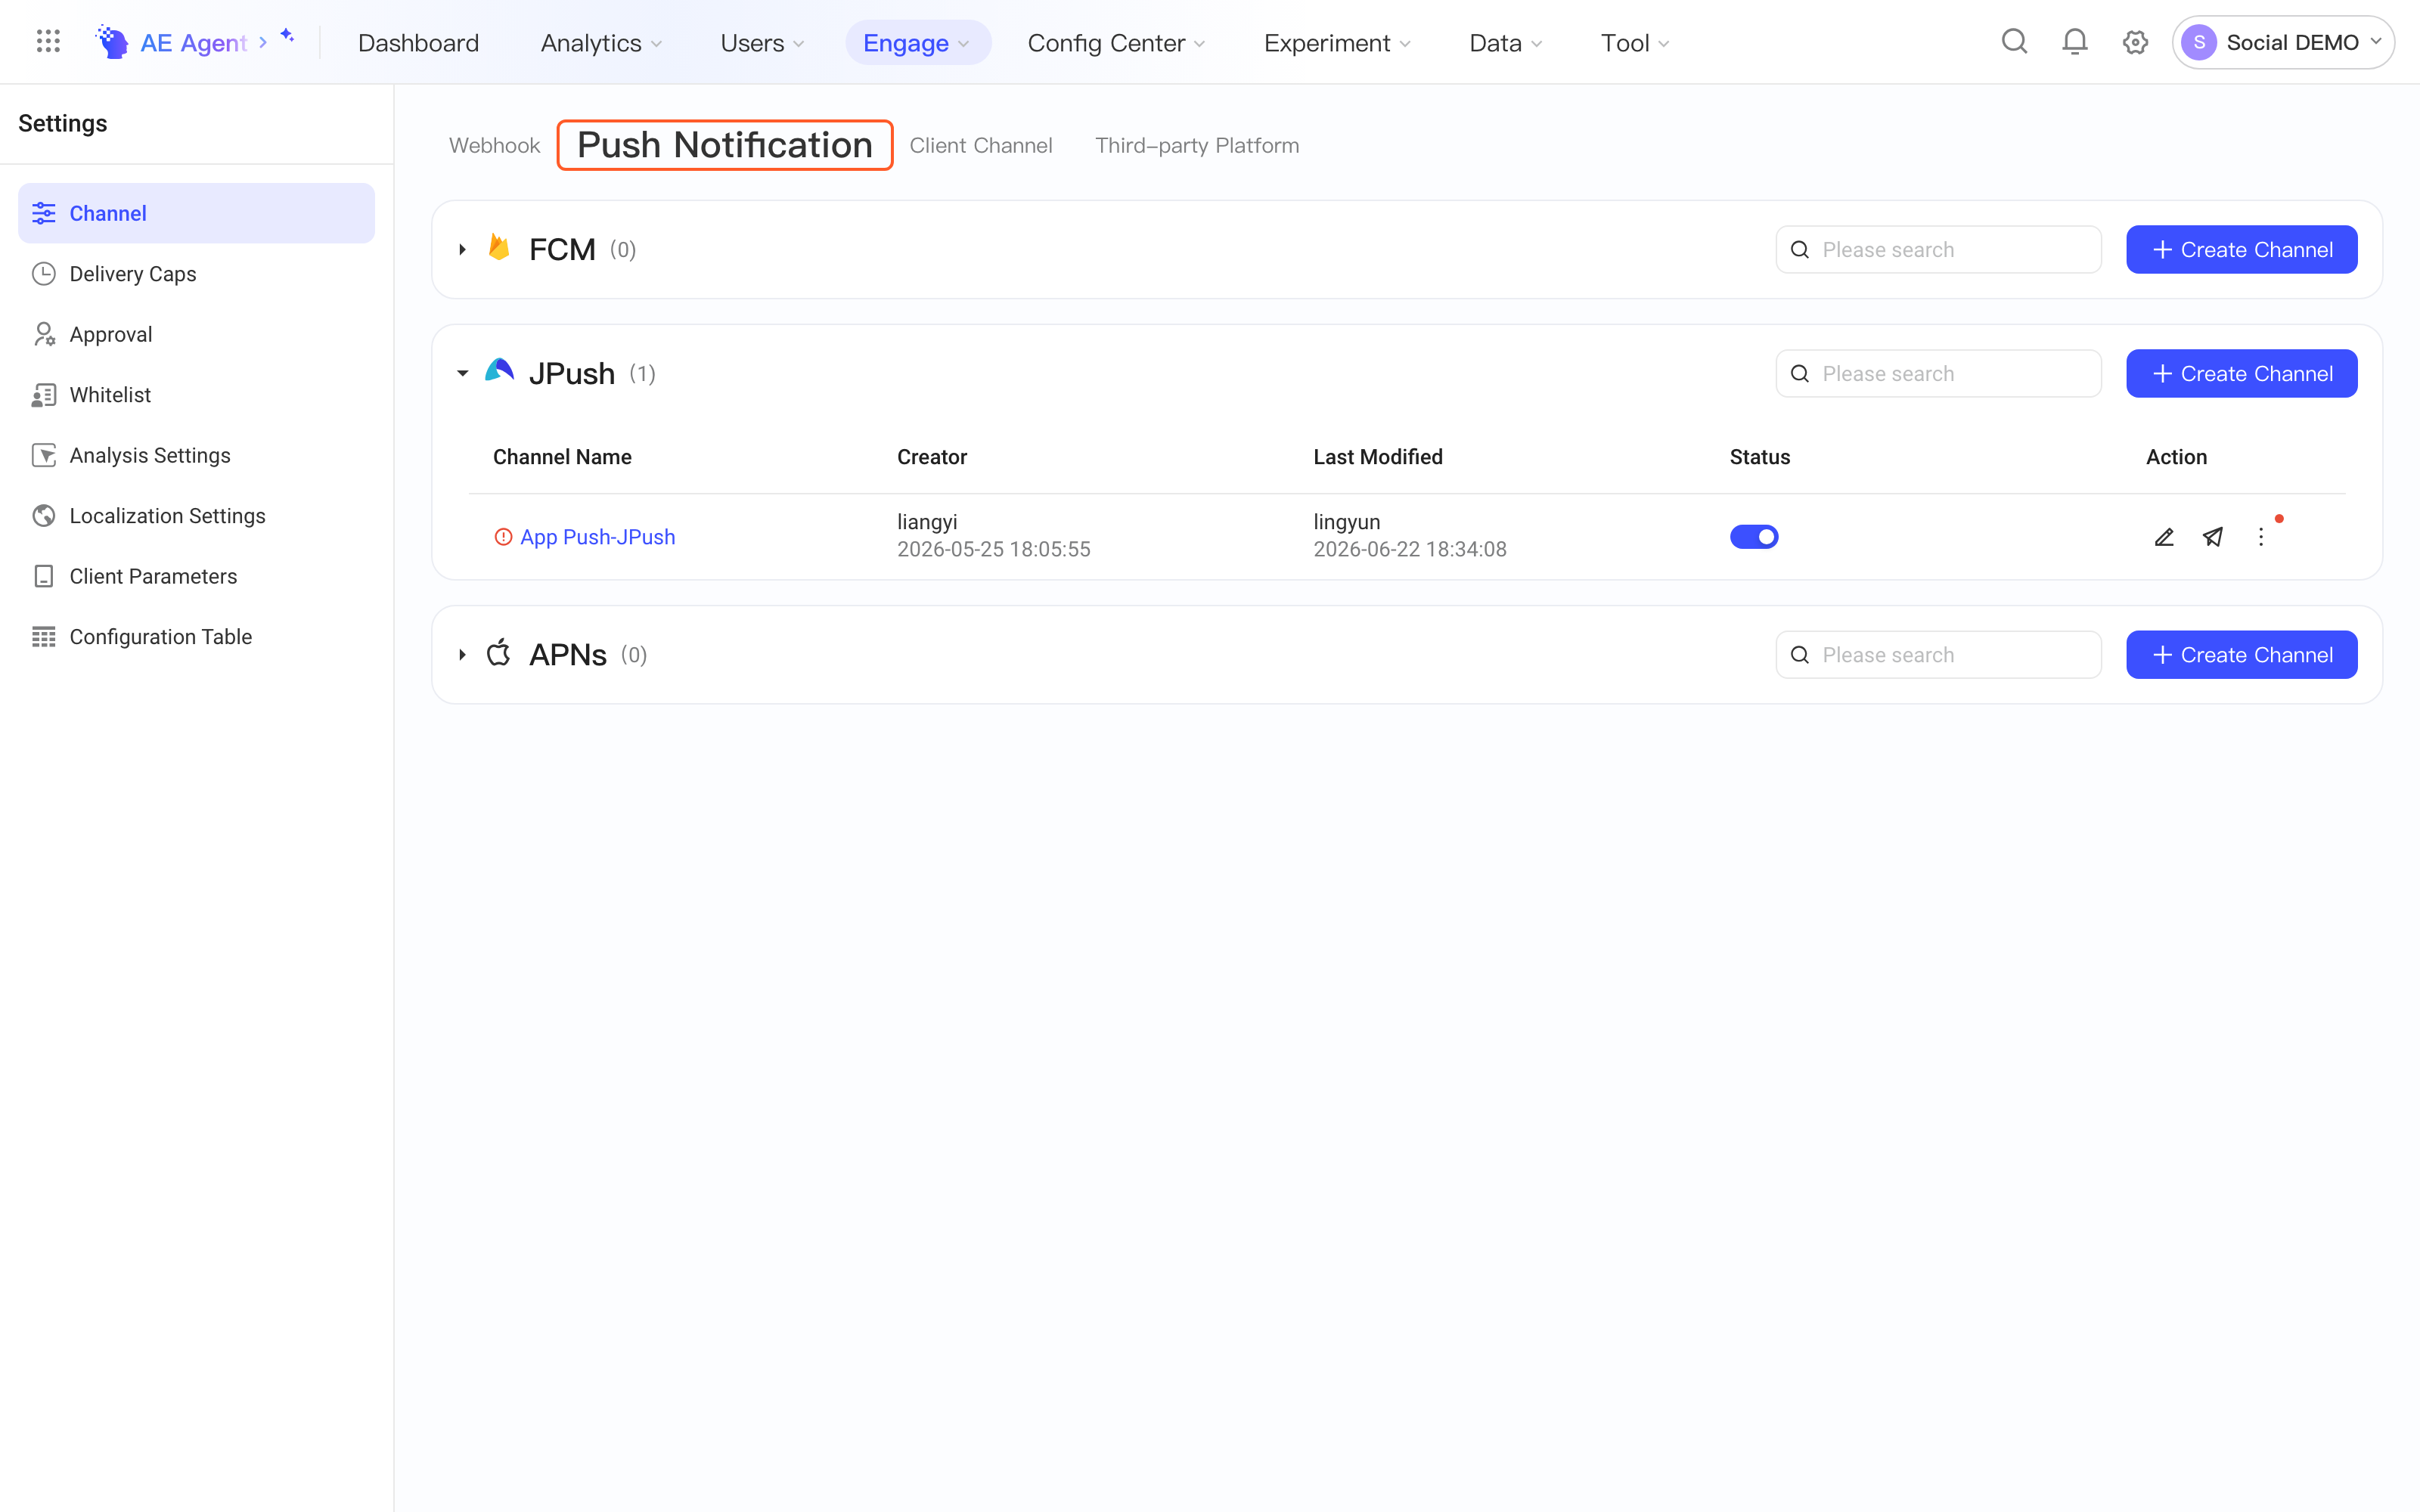Open Client Parameters in sidebar
The height and width of the screenshot is (1512, 2420).
tap(196, 576)
